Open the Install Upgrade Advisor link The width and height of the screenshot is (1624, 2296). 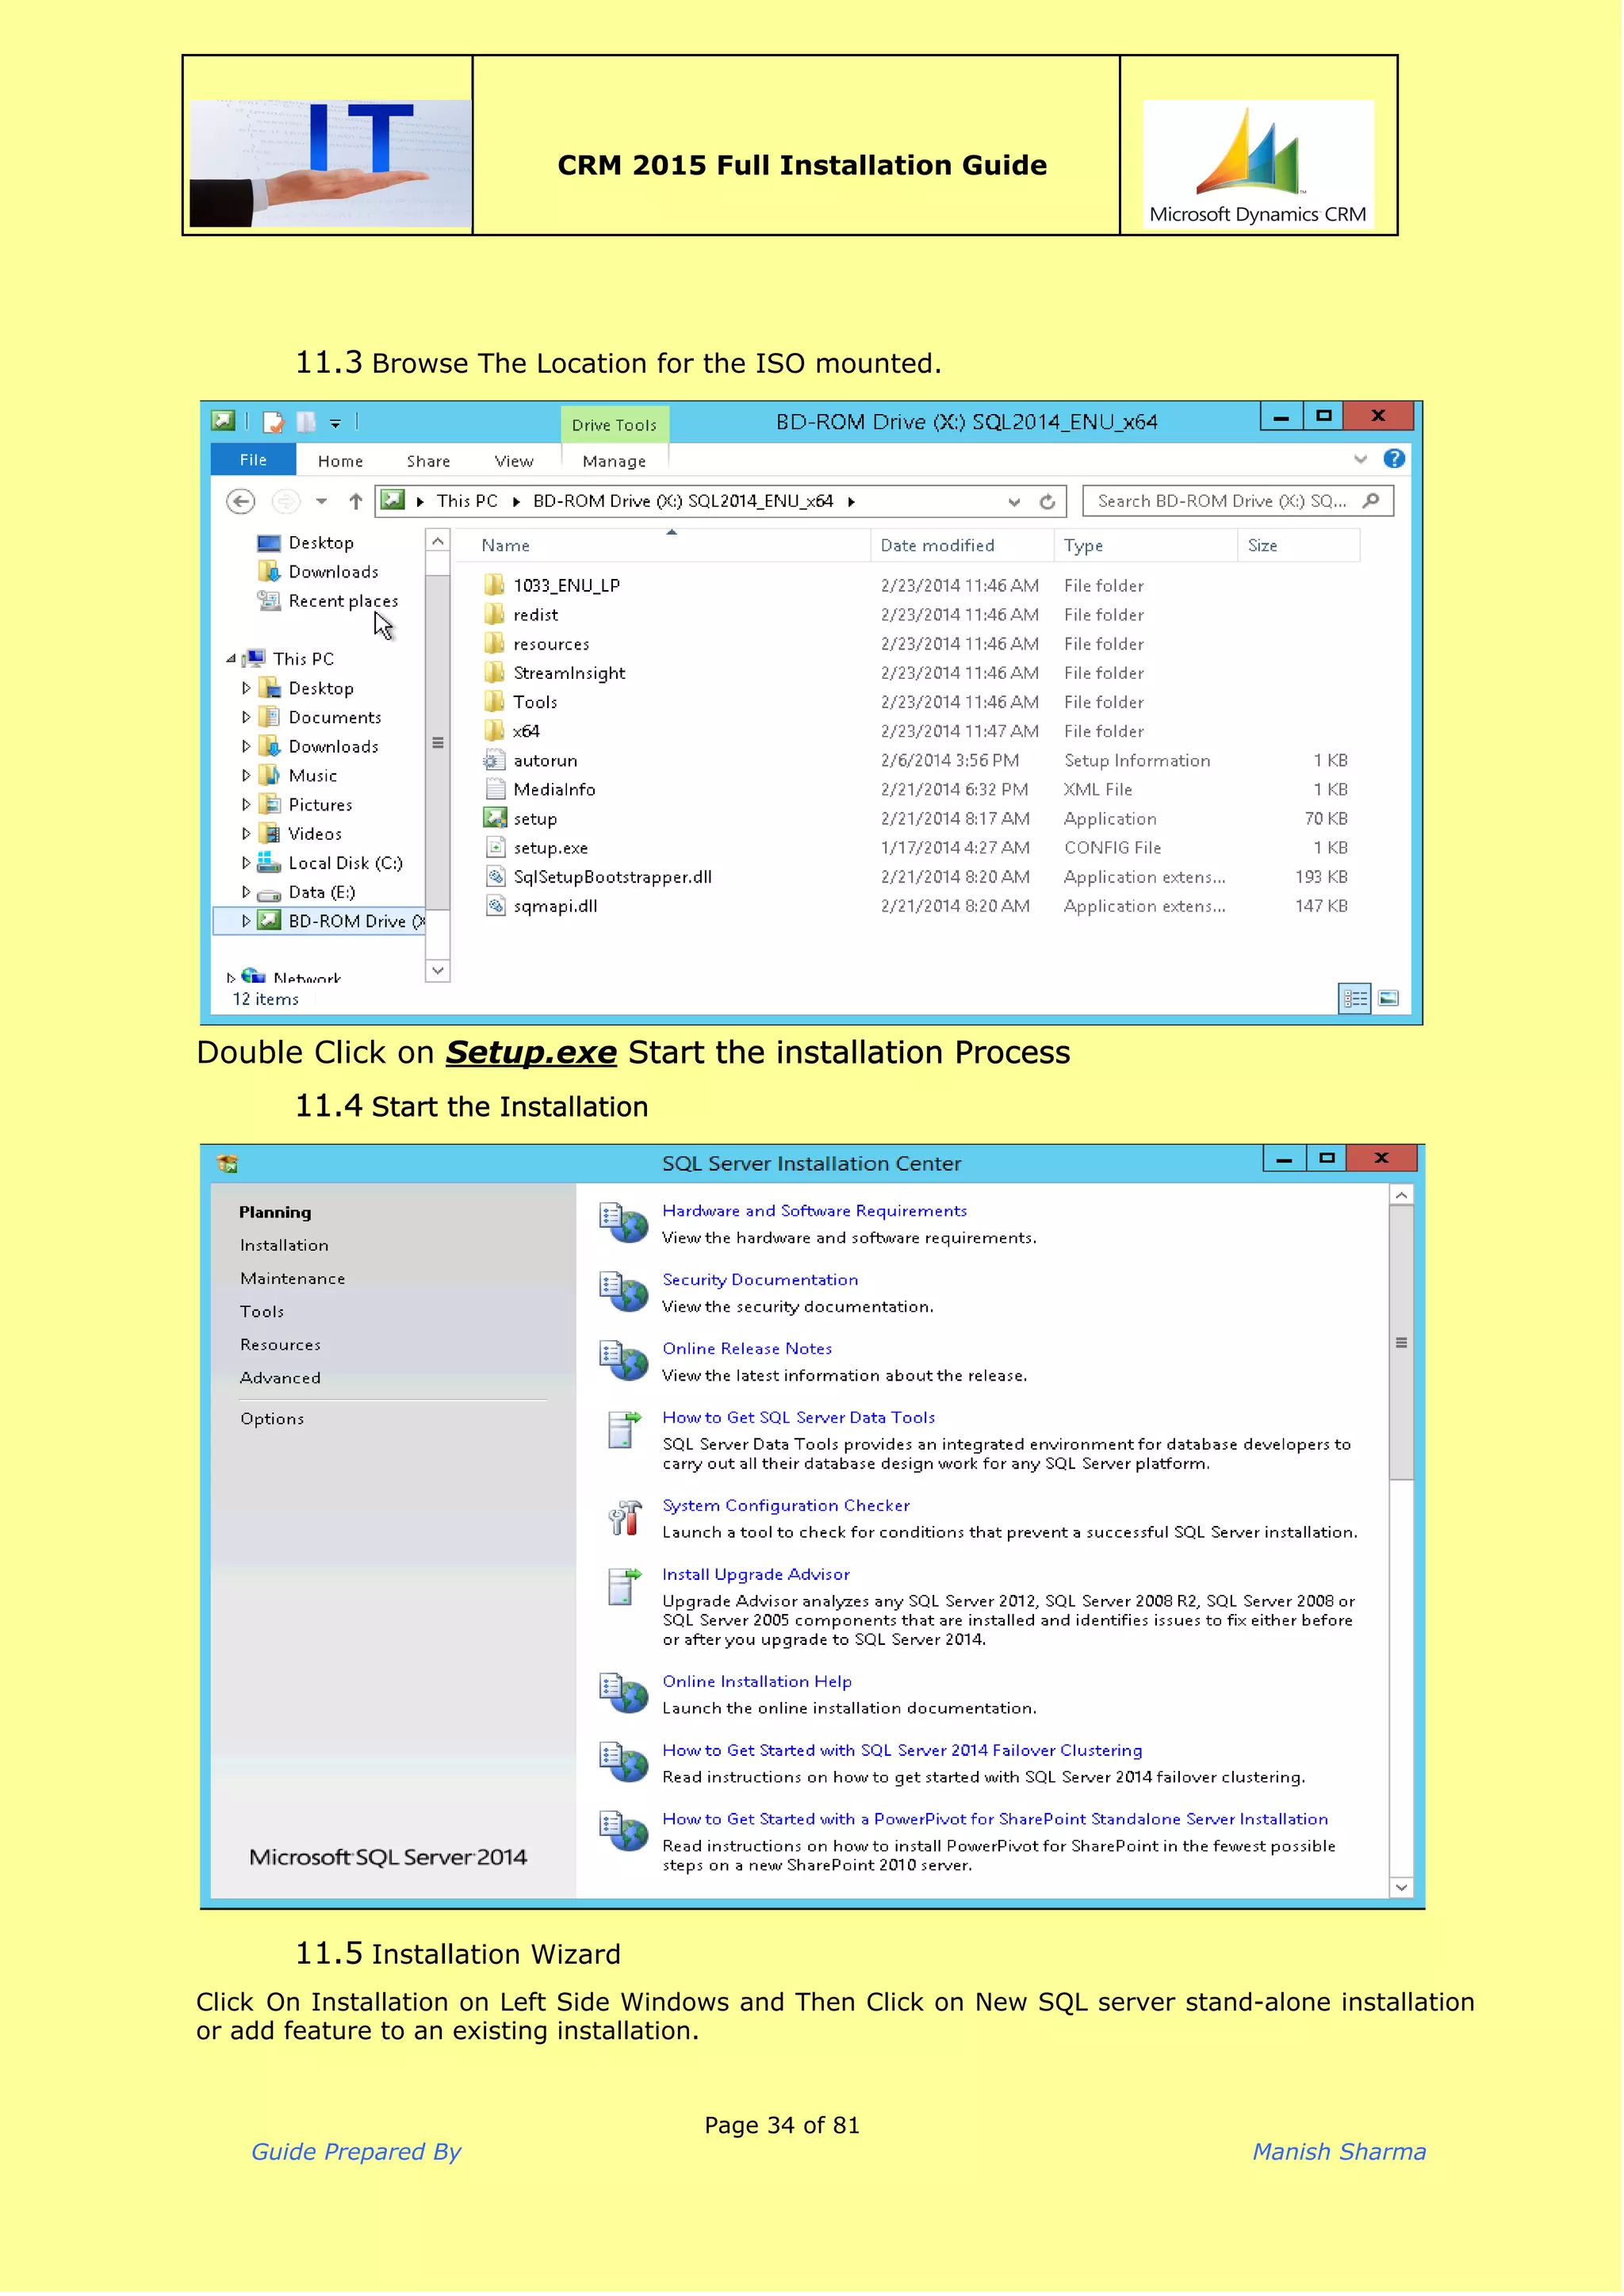coord(756,1575)
